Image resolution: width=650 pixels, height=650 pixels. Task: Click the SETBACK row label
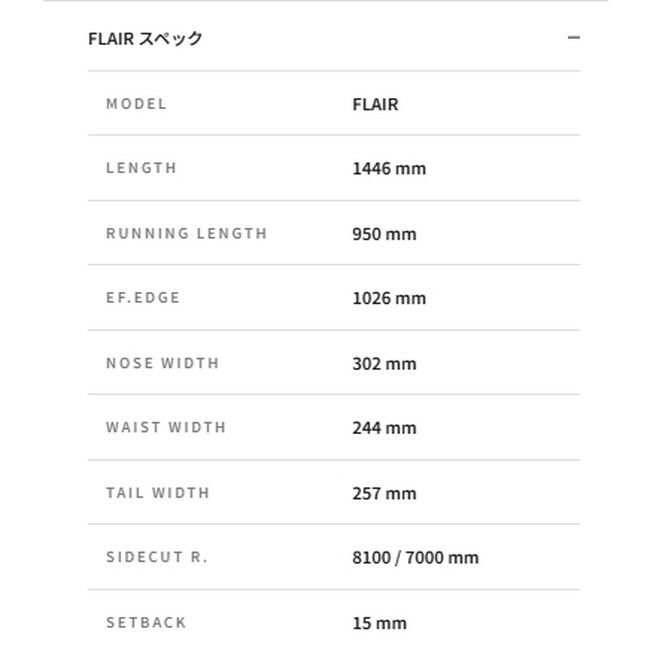(146, 622)
